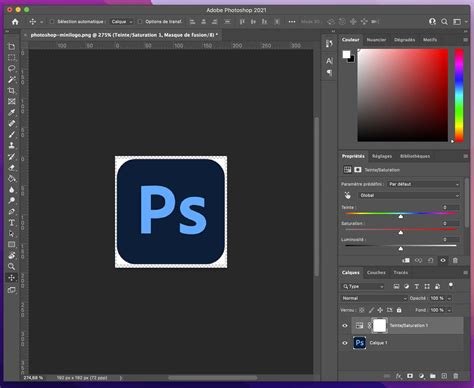Select the Eraser tool

[x=12, y=167]
